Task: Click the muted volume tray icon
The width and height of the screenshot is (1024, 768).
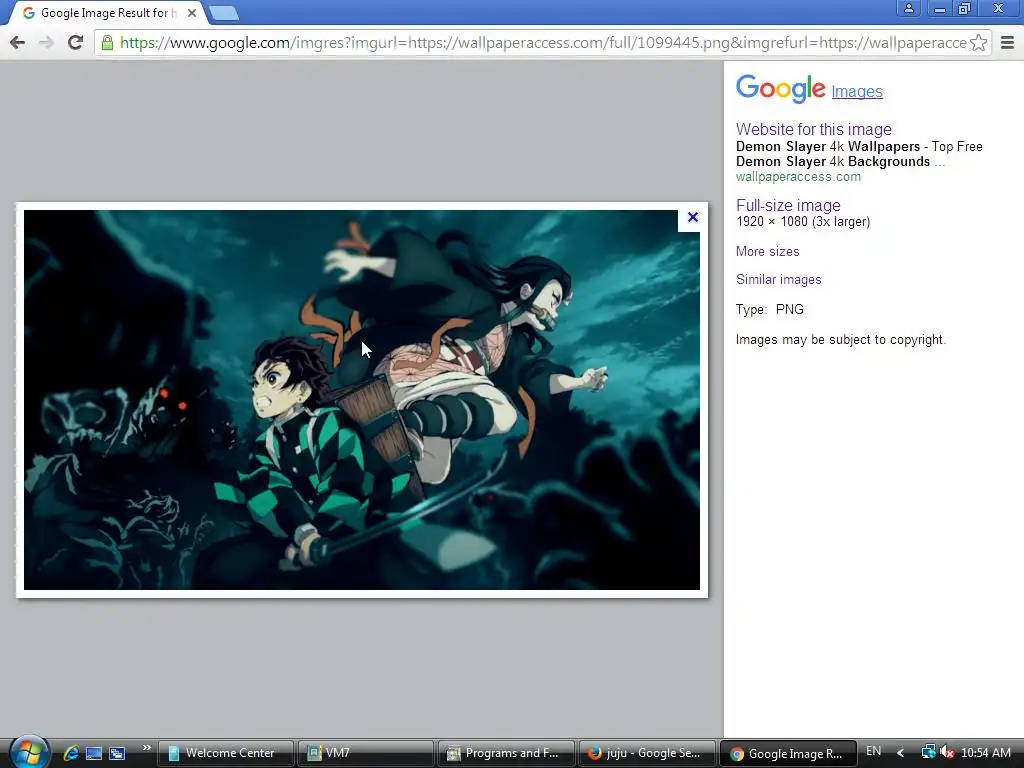Action: click(x=947, y=752)
